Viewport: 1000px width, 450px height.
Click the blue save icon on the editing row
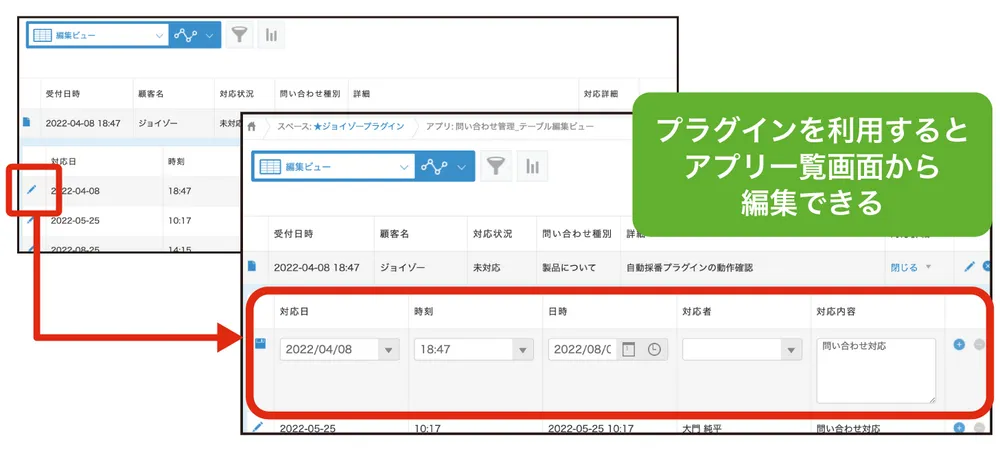260,344
